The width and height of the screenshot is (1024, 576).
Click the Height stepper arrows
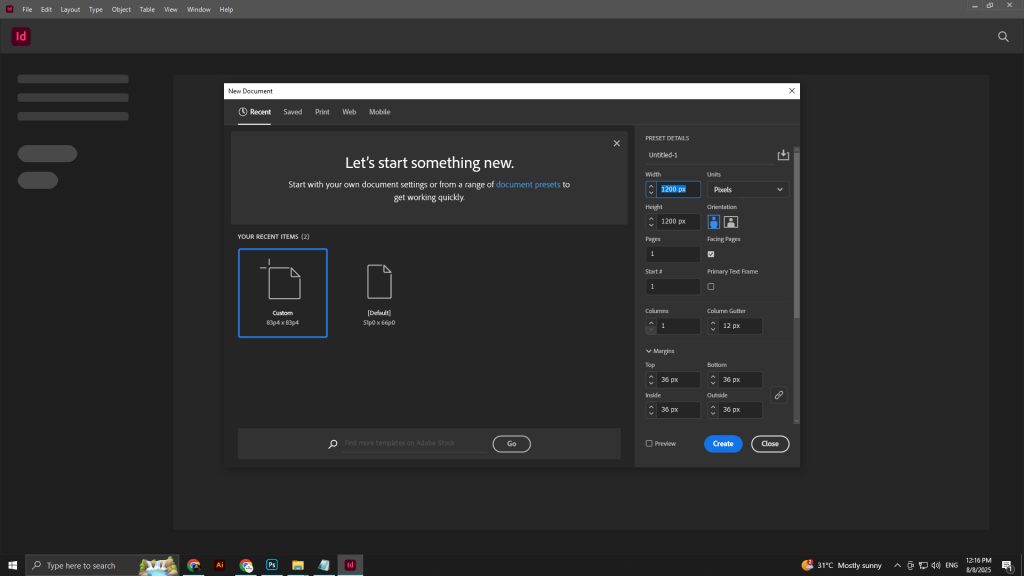click(651, 221)
